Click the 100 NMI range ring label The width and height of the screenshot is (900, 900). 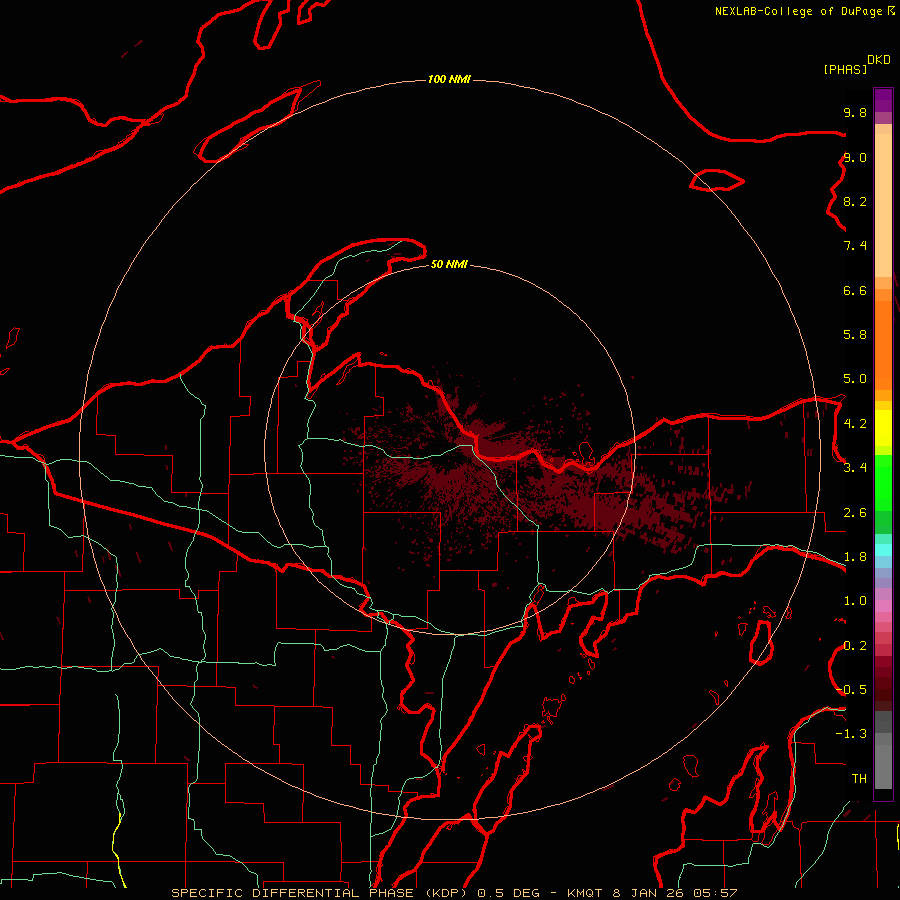[449, 79]
